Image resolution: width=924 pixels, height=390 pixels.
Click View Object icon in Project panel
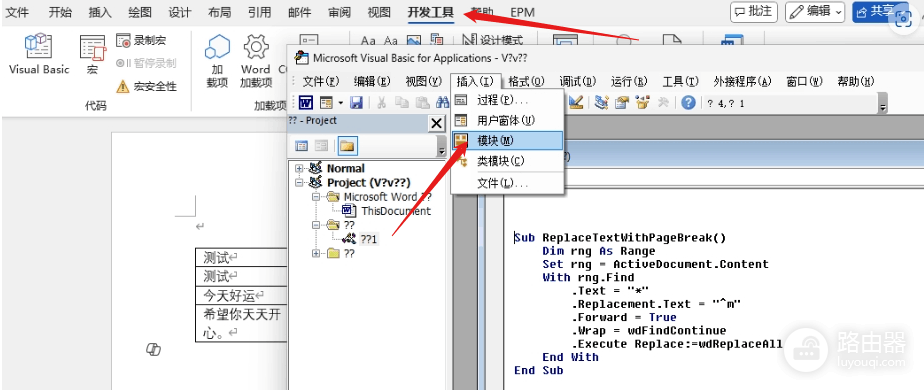point(321,146)
